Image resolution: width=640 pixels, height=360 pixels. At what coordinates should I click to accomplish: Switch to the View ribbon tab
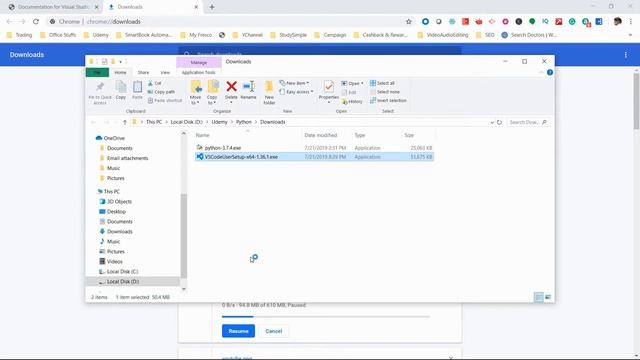click(x=165, y=72)
